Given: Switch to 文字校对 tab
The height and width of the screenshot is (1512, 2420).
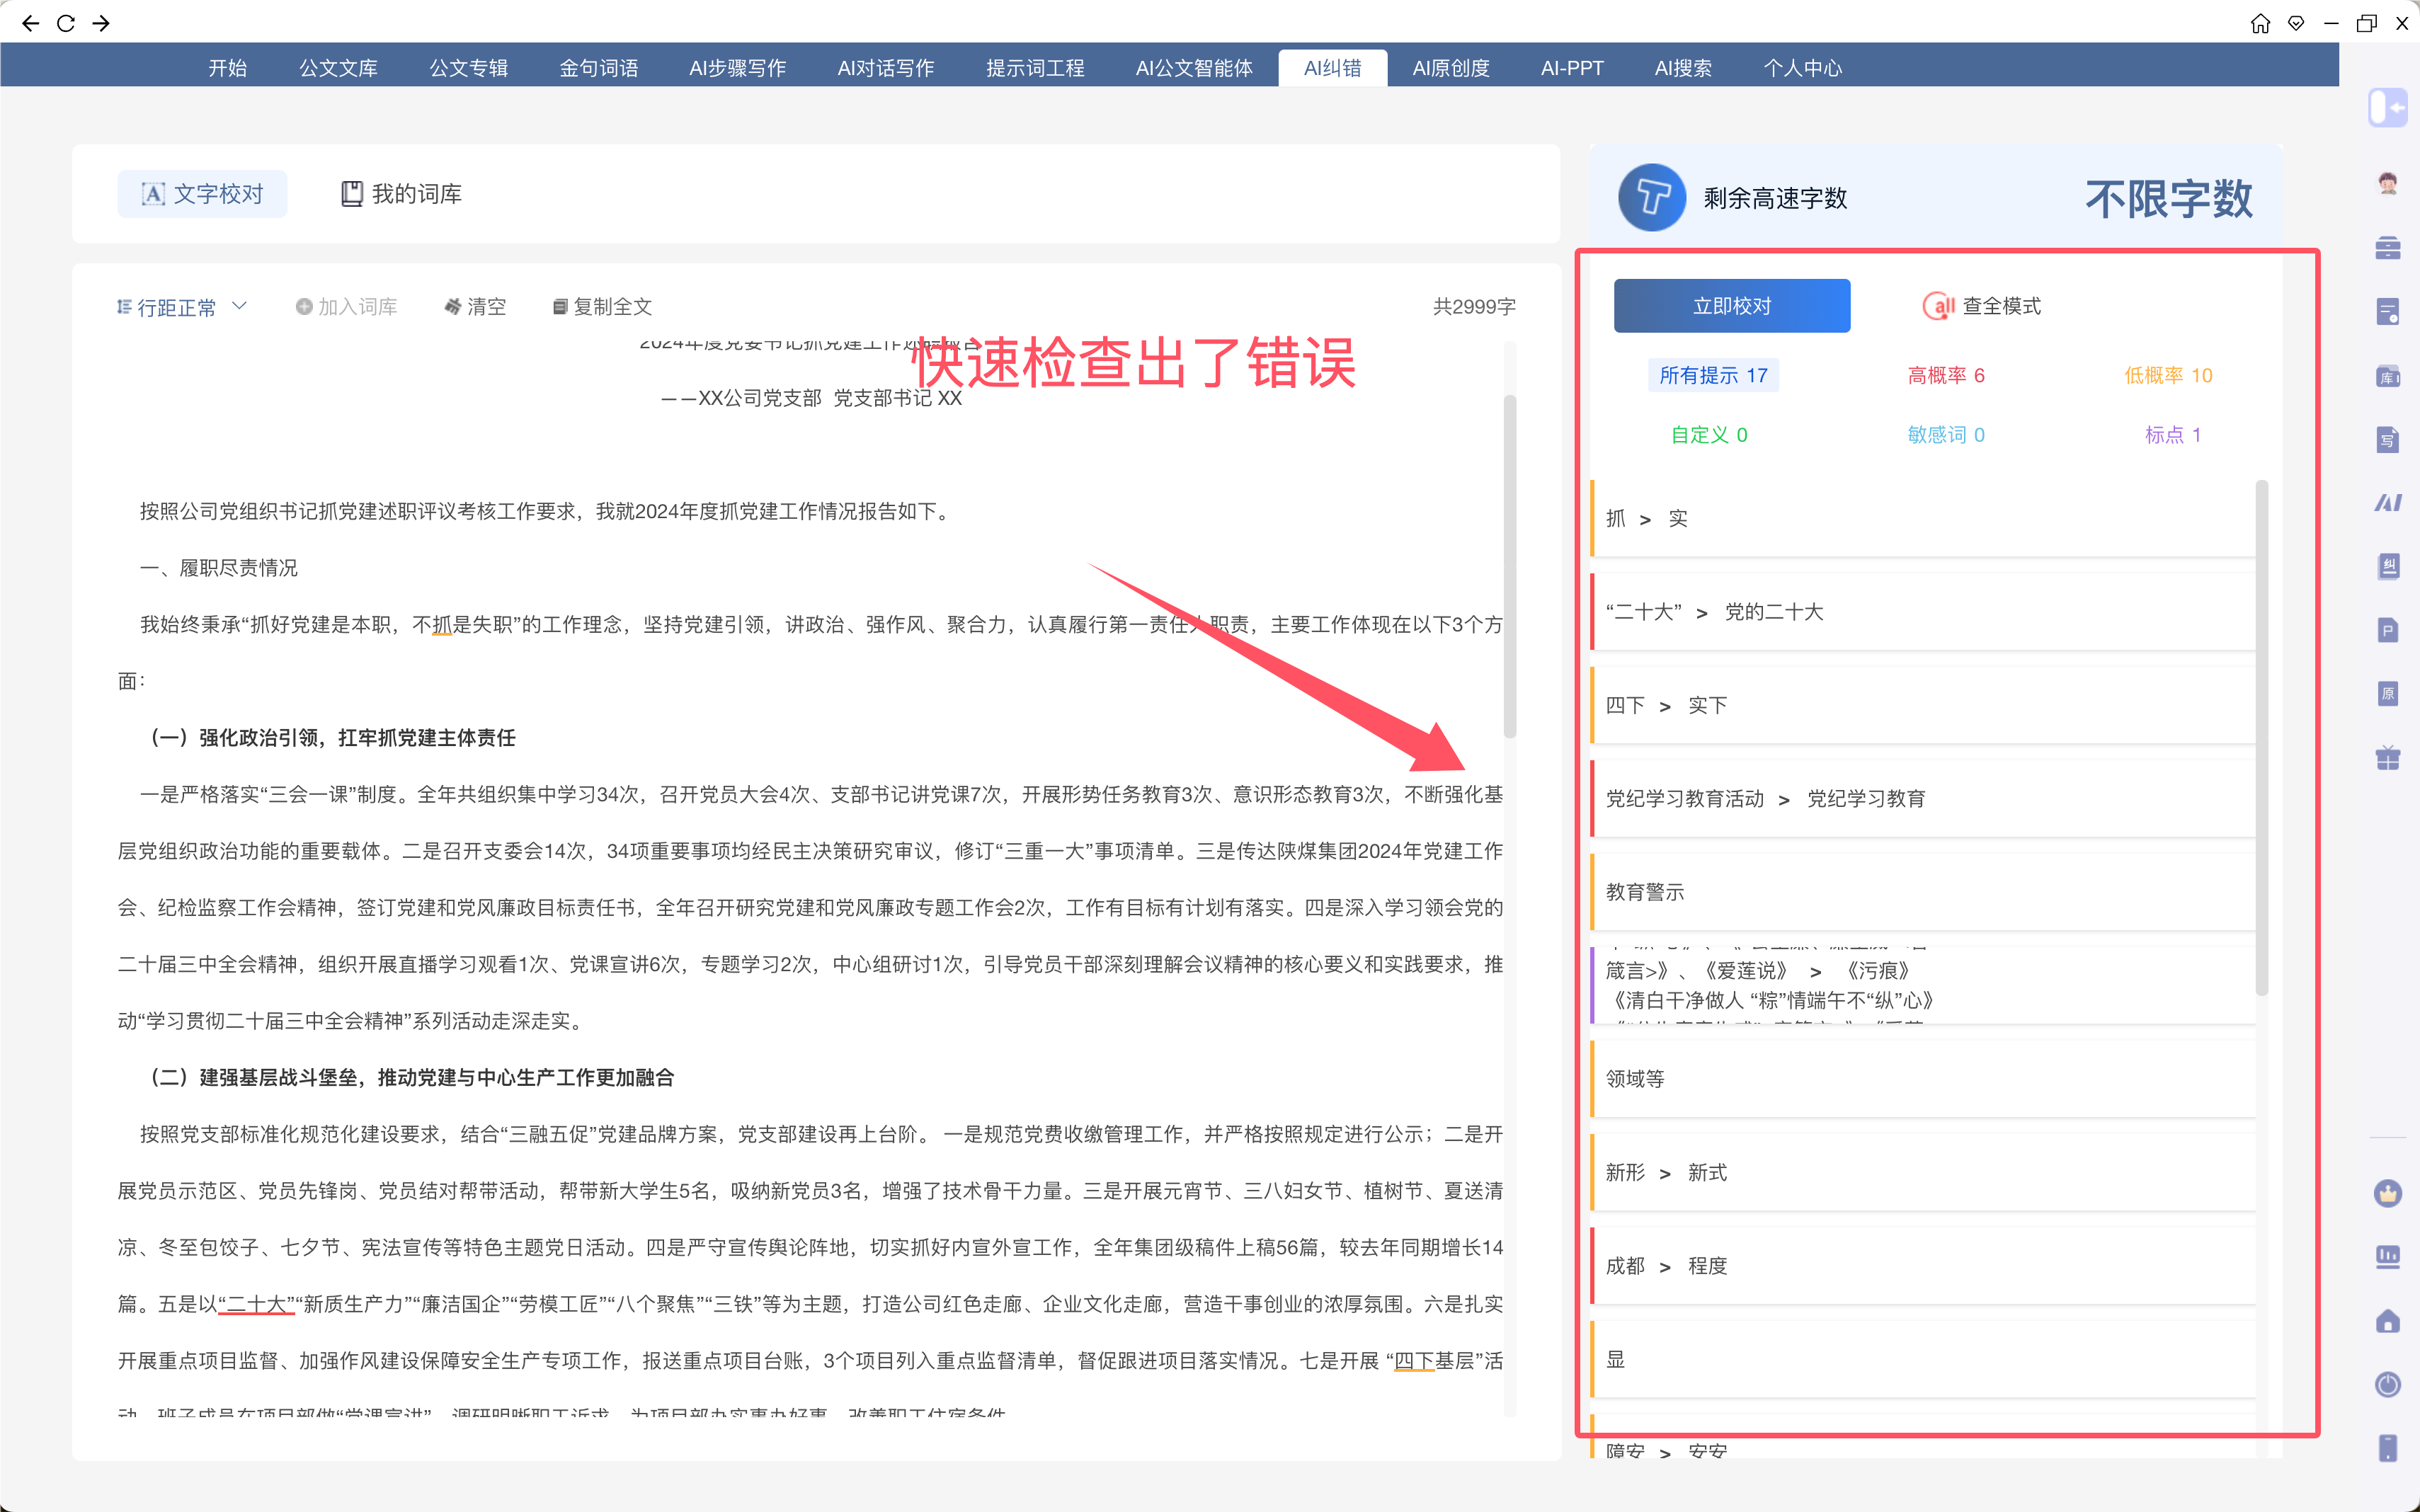Looking at the screenshot, I should (x=202, y=194).
